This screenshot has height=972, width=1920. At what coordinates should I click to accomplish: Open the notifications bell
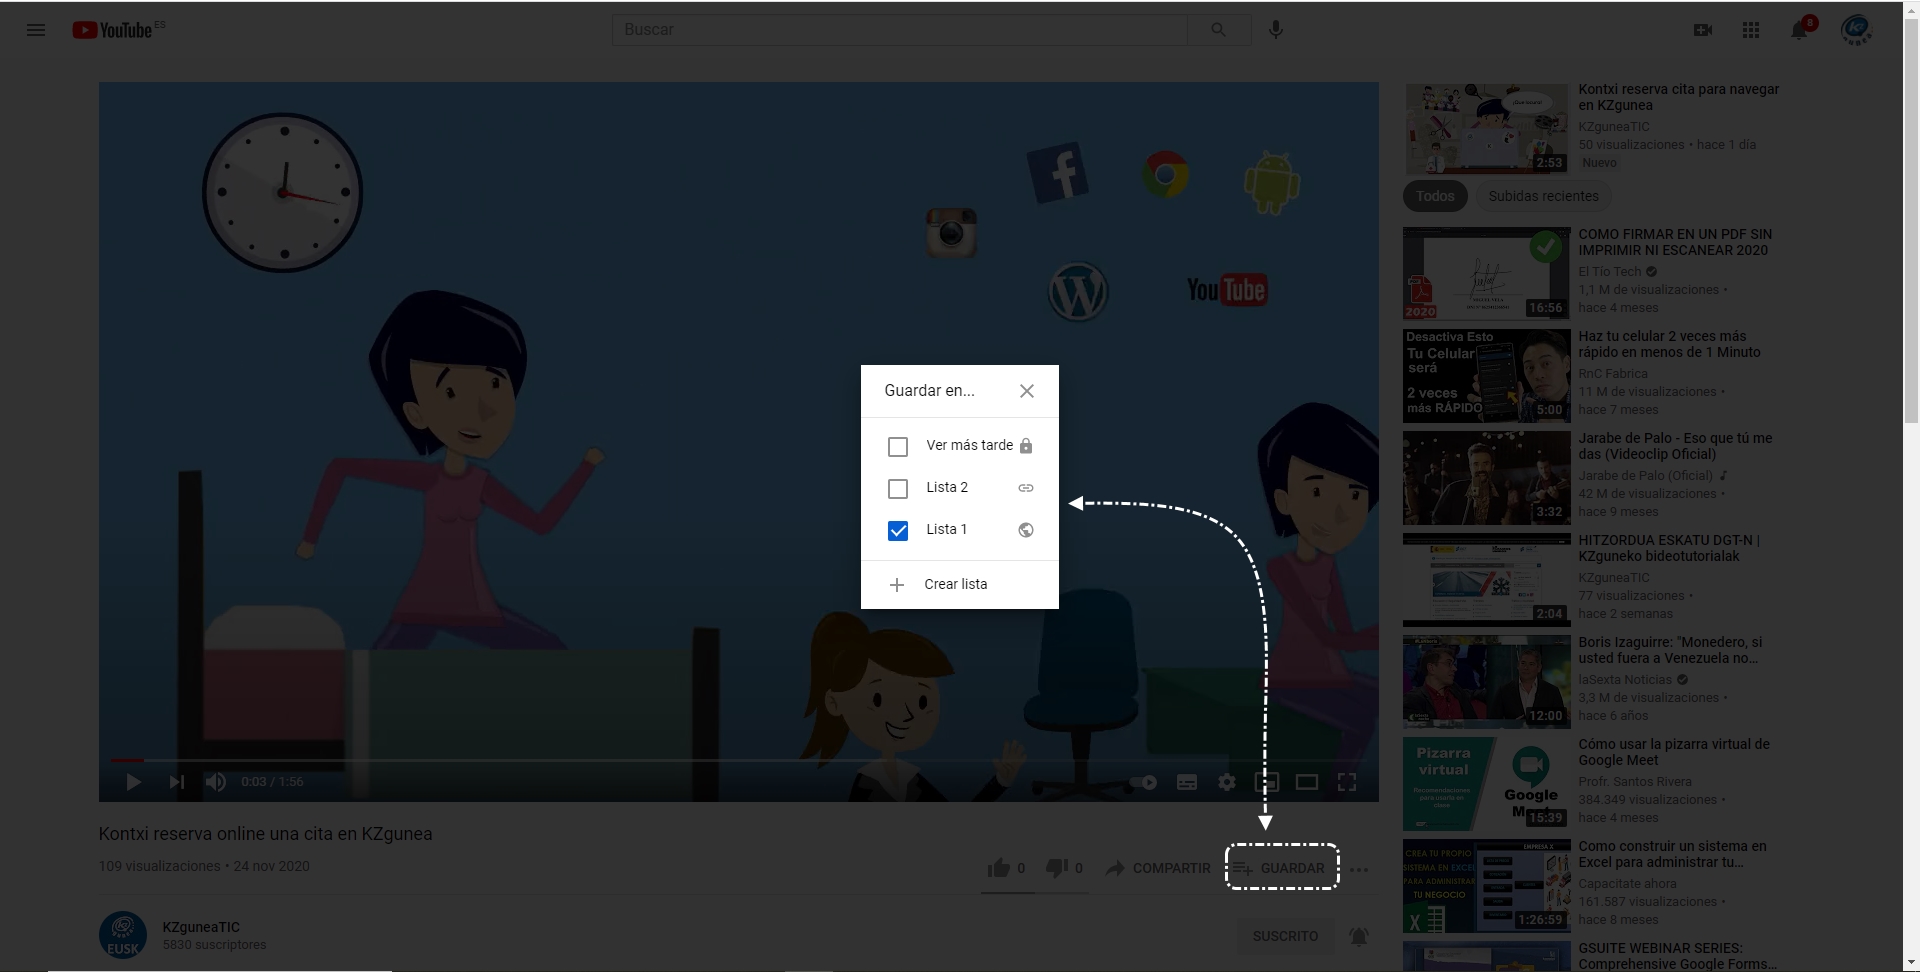pos(1799,30)
